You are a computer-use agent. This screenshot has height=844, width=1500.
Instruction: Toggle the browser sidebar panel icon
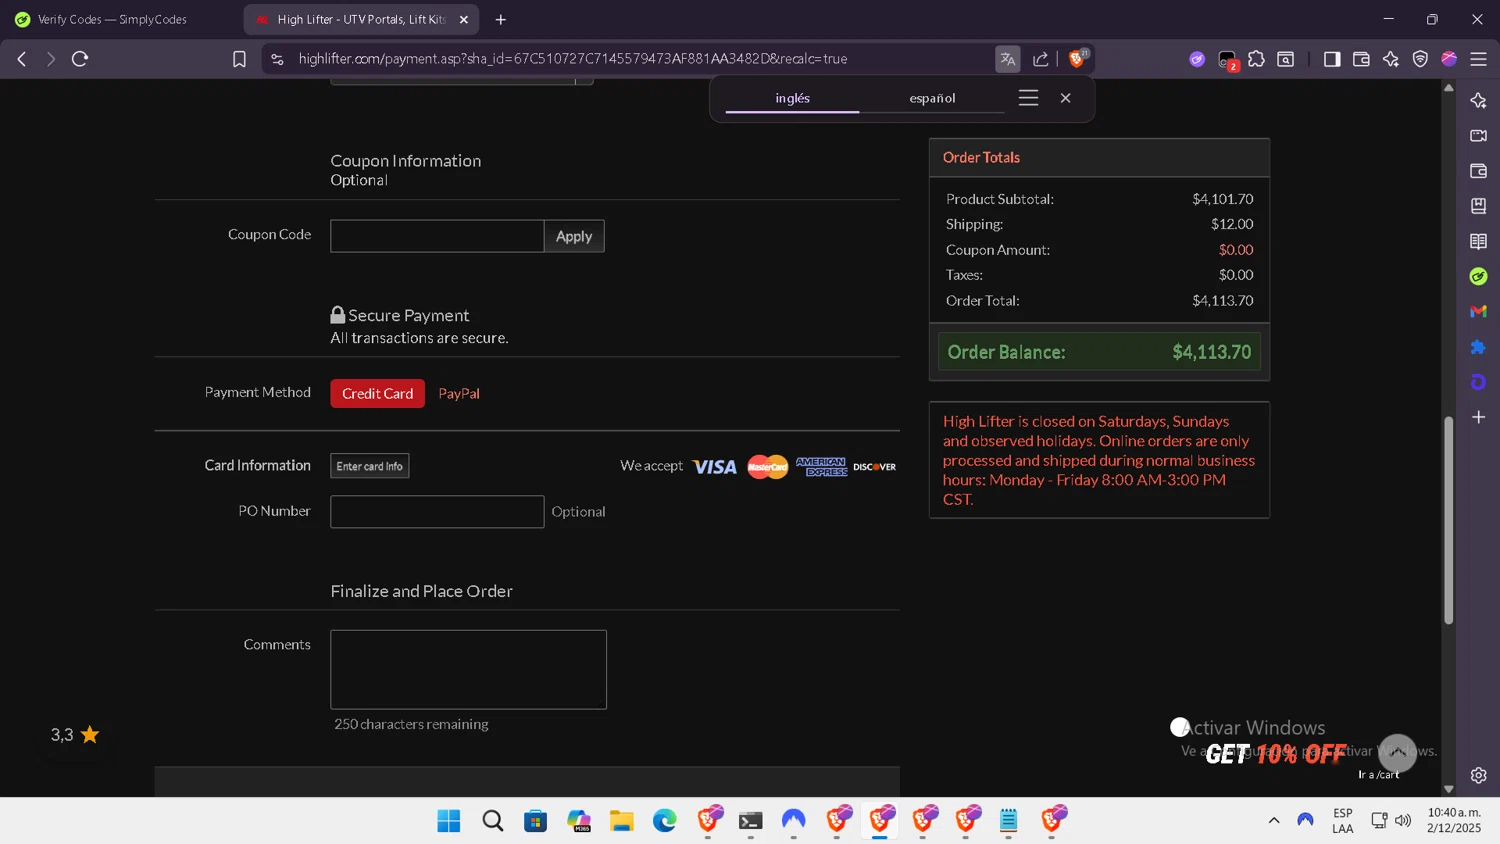point(1331,59)
